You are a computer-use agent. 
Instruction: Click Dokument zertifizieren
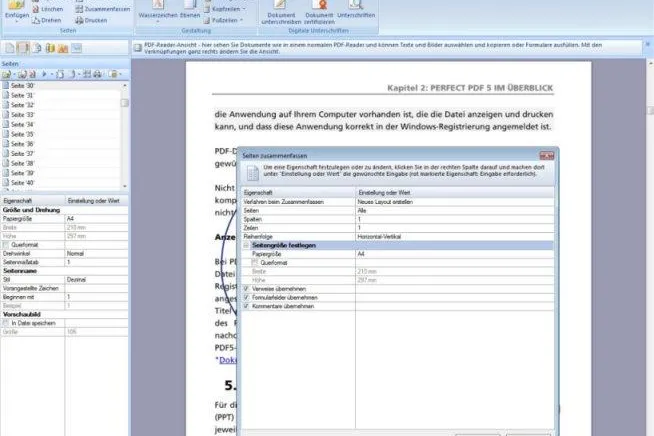pyautogui.click(x=319, y=12)
